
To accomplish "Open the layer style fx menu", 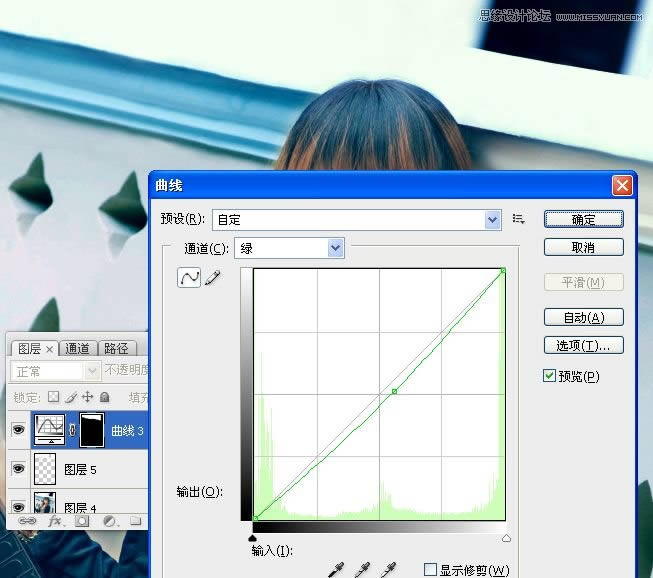I will [55, 521].
